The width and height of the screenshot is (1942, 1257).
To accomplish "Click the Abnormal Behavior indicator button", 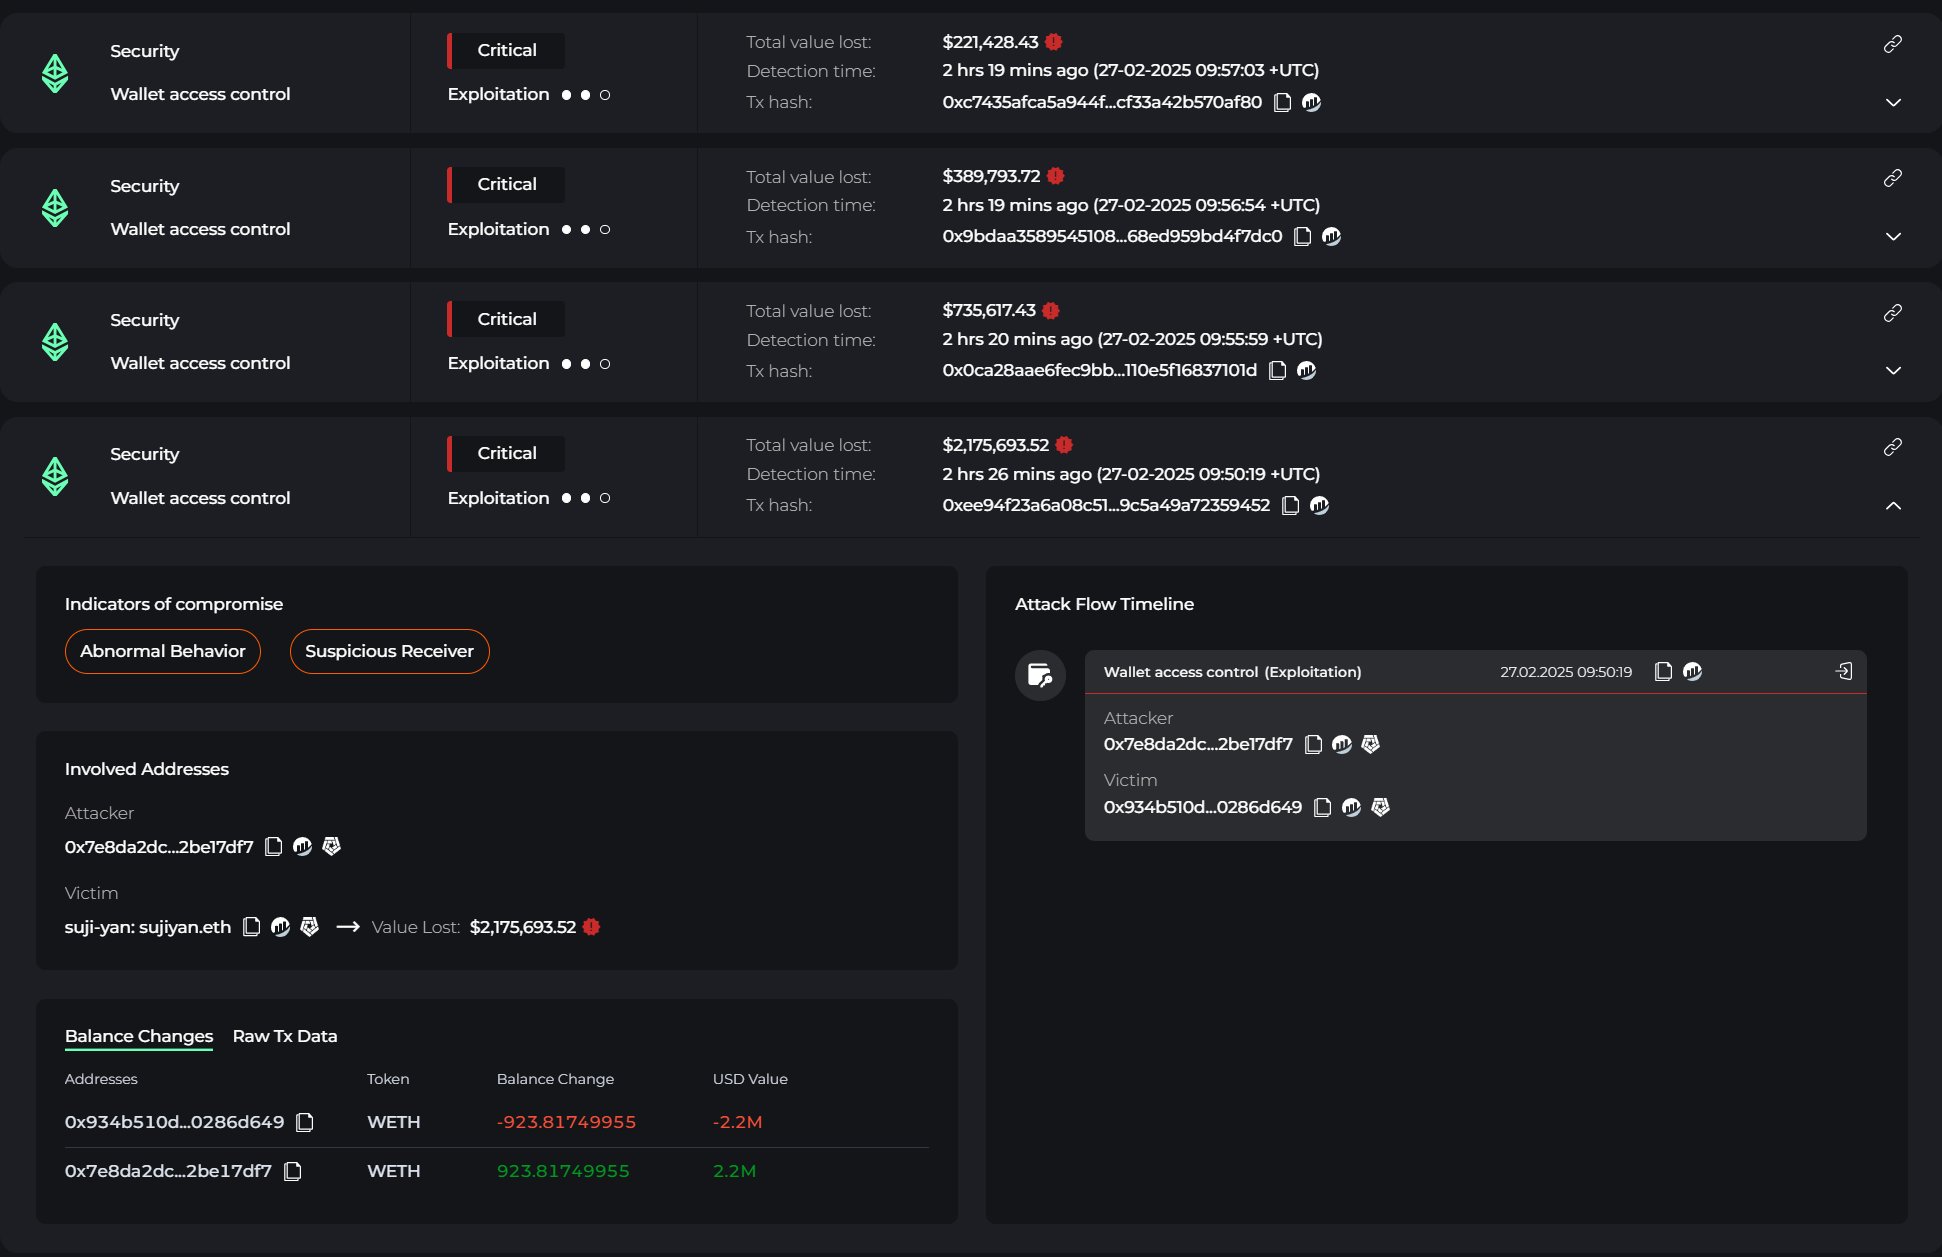I will click(x=163, y=651).
